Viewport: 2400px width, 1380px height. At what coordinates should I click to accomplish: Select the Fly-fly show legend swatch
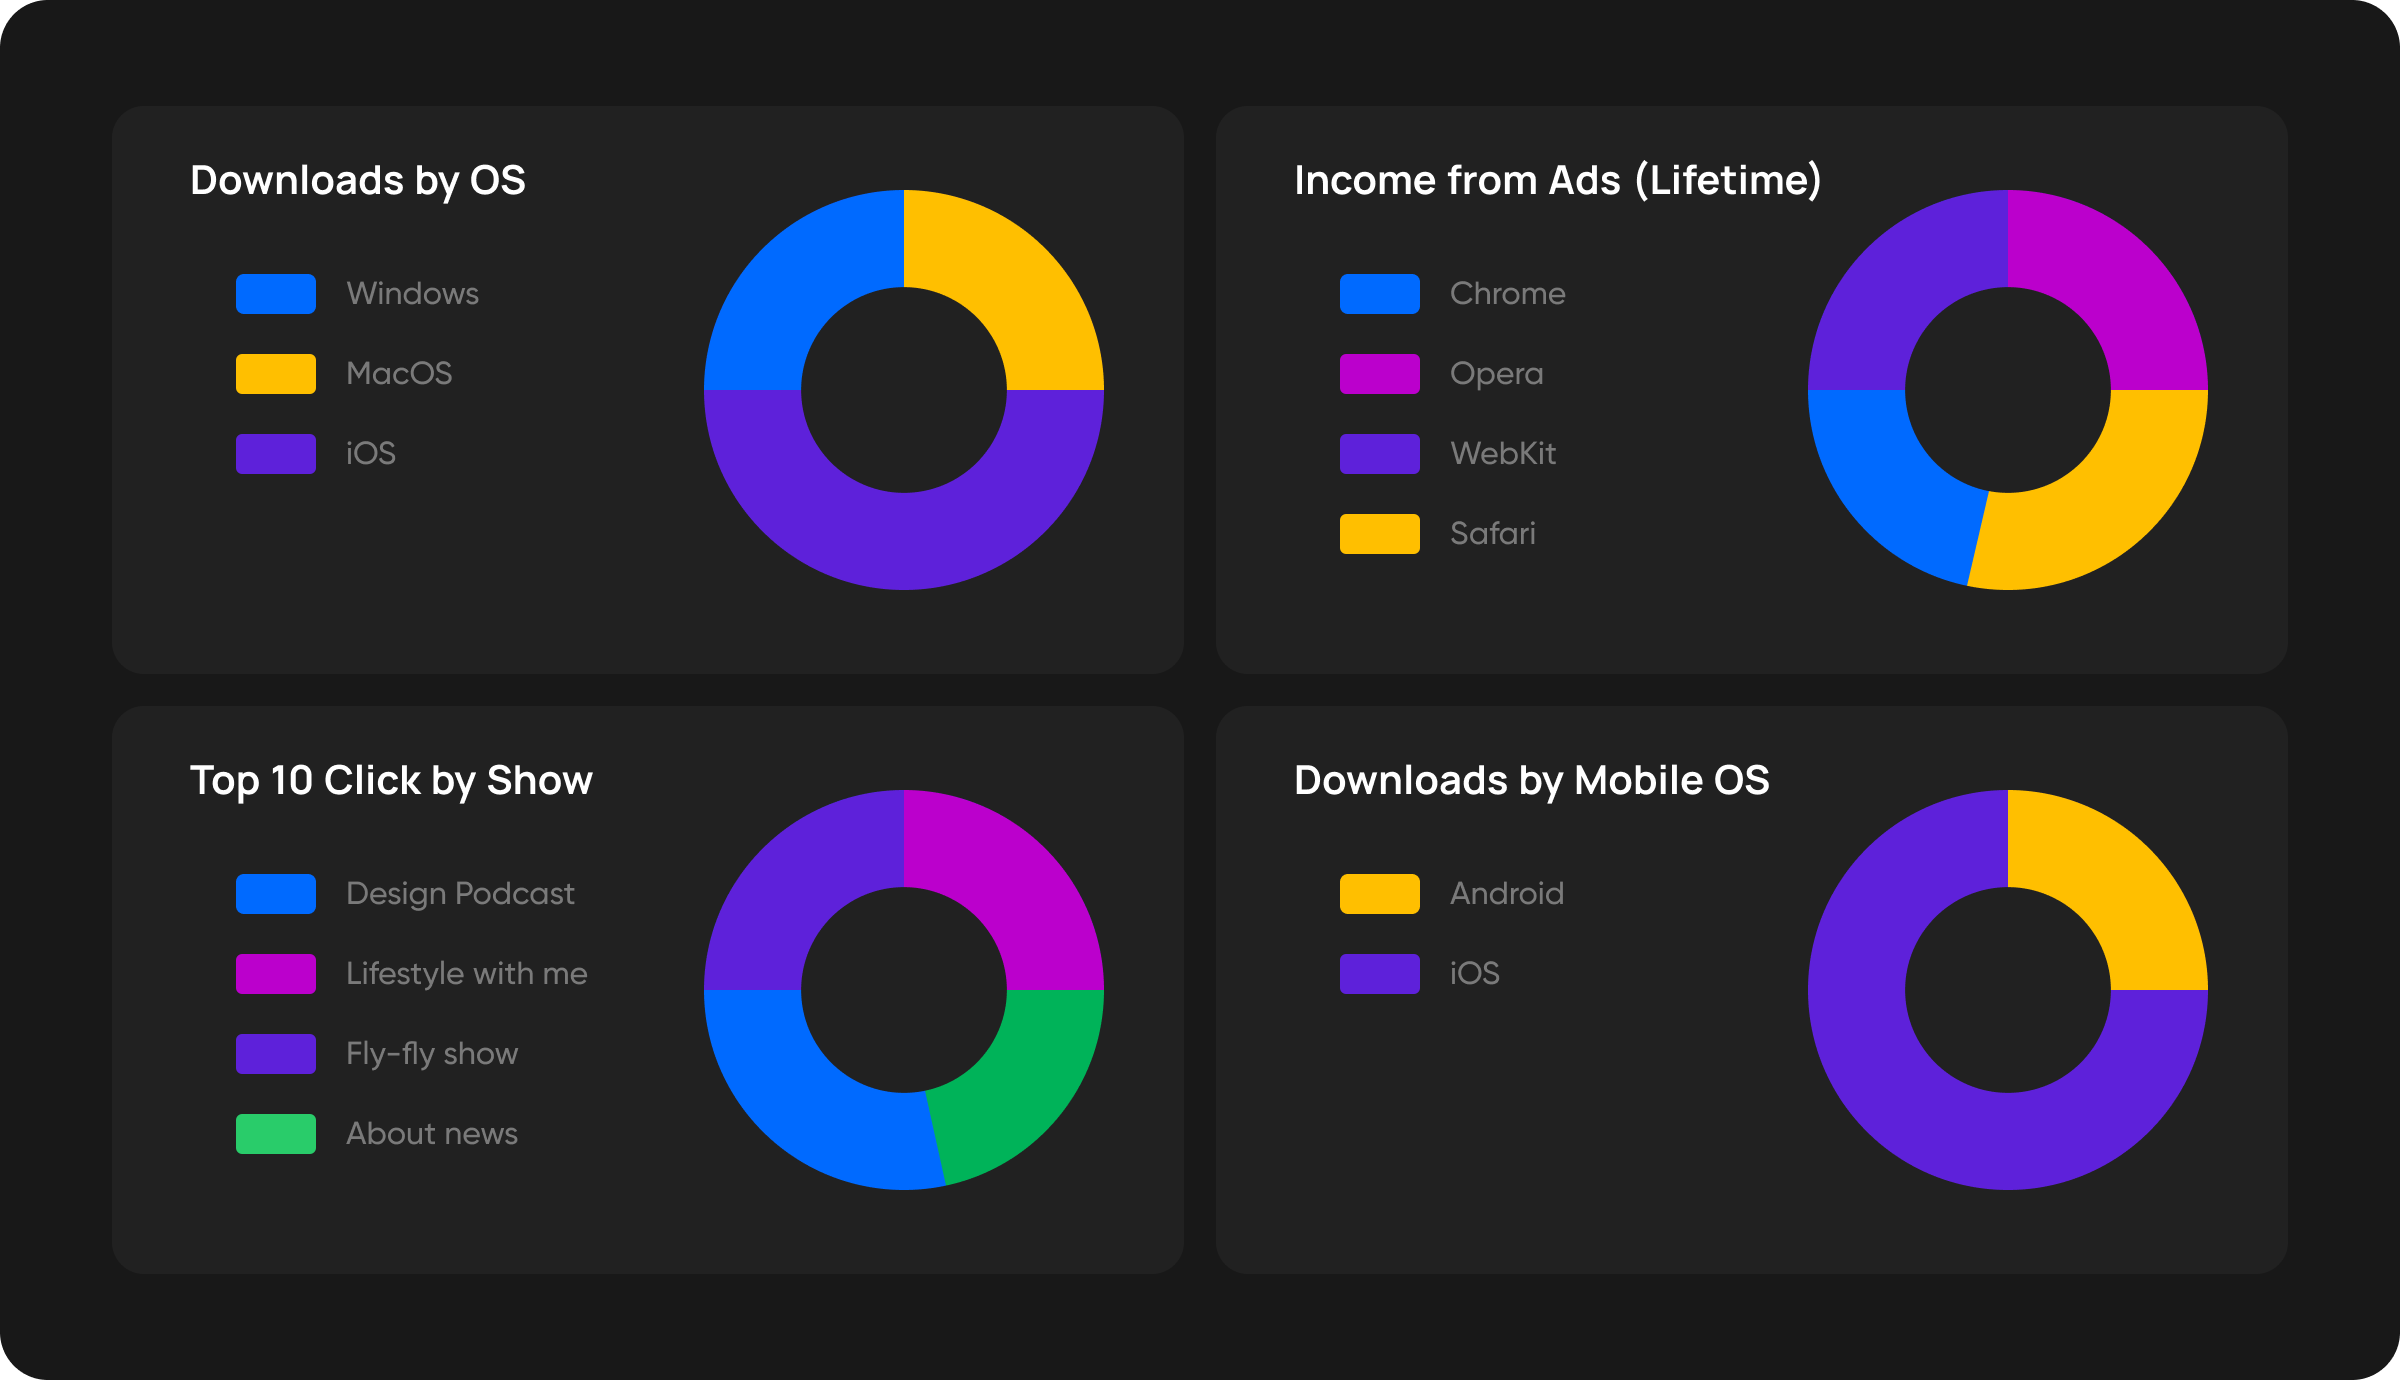[x=274, y=1052]
